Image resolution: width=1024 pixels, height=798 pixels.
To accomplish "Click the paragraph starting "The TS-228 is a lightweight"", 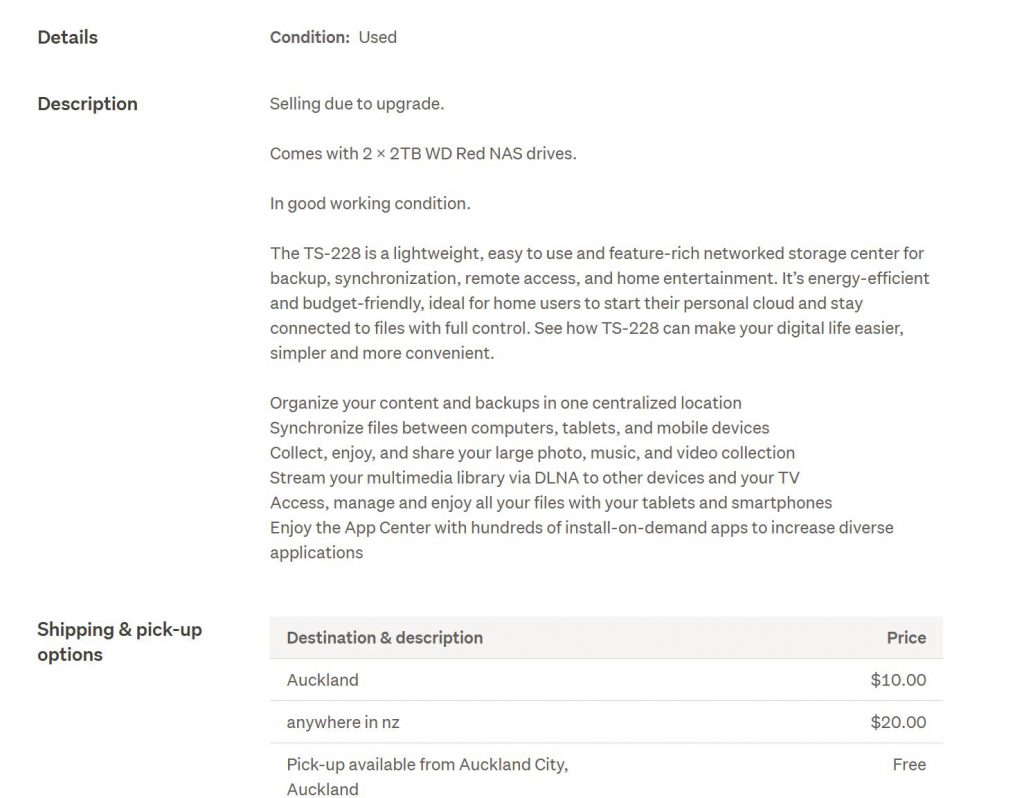I will pyautogui.click(x=599, y=304).
